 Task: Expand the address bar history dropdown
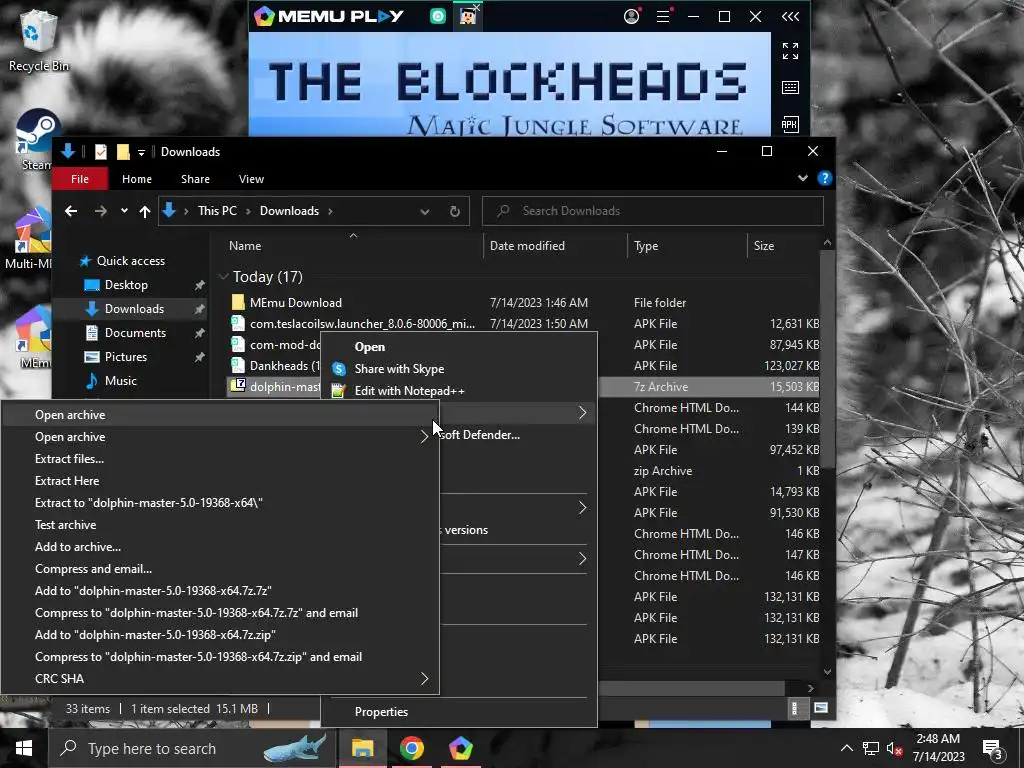point(424,212)
